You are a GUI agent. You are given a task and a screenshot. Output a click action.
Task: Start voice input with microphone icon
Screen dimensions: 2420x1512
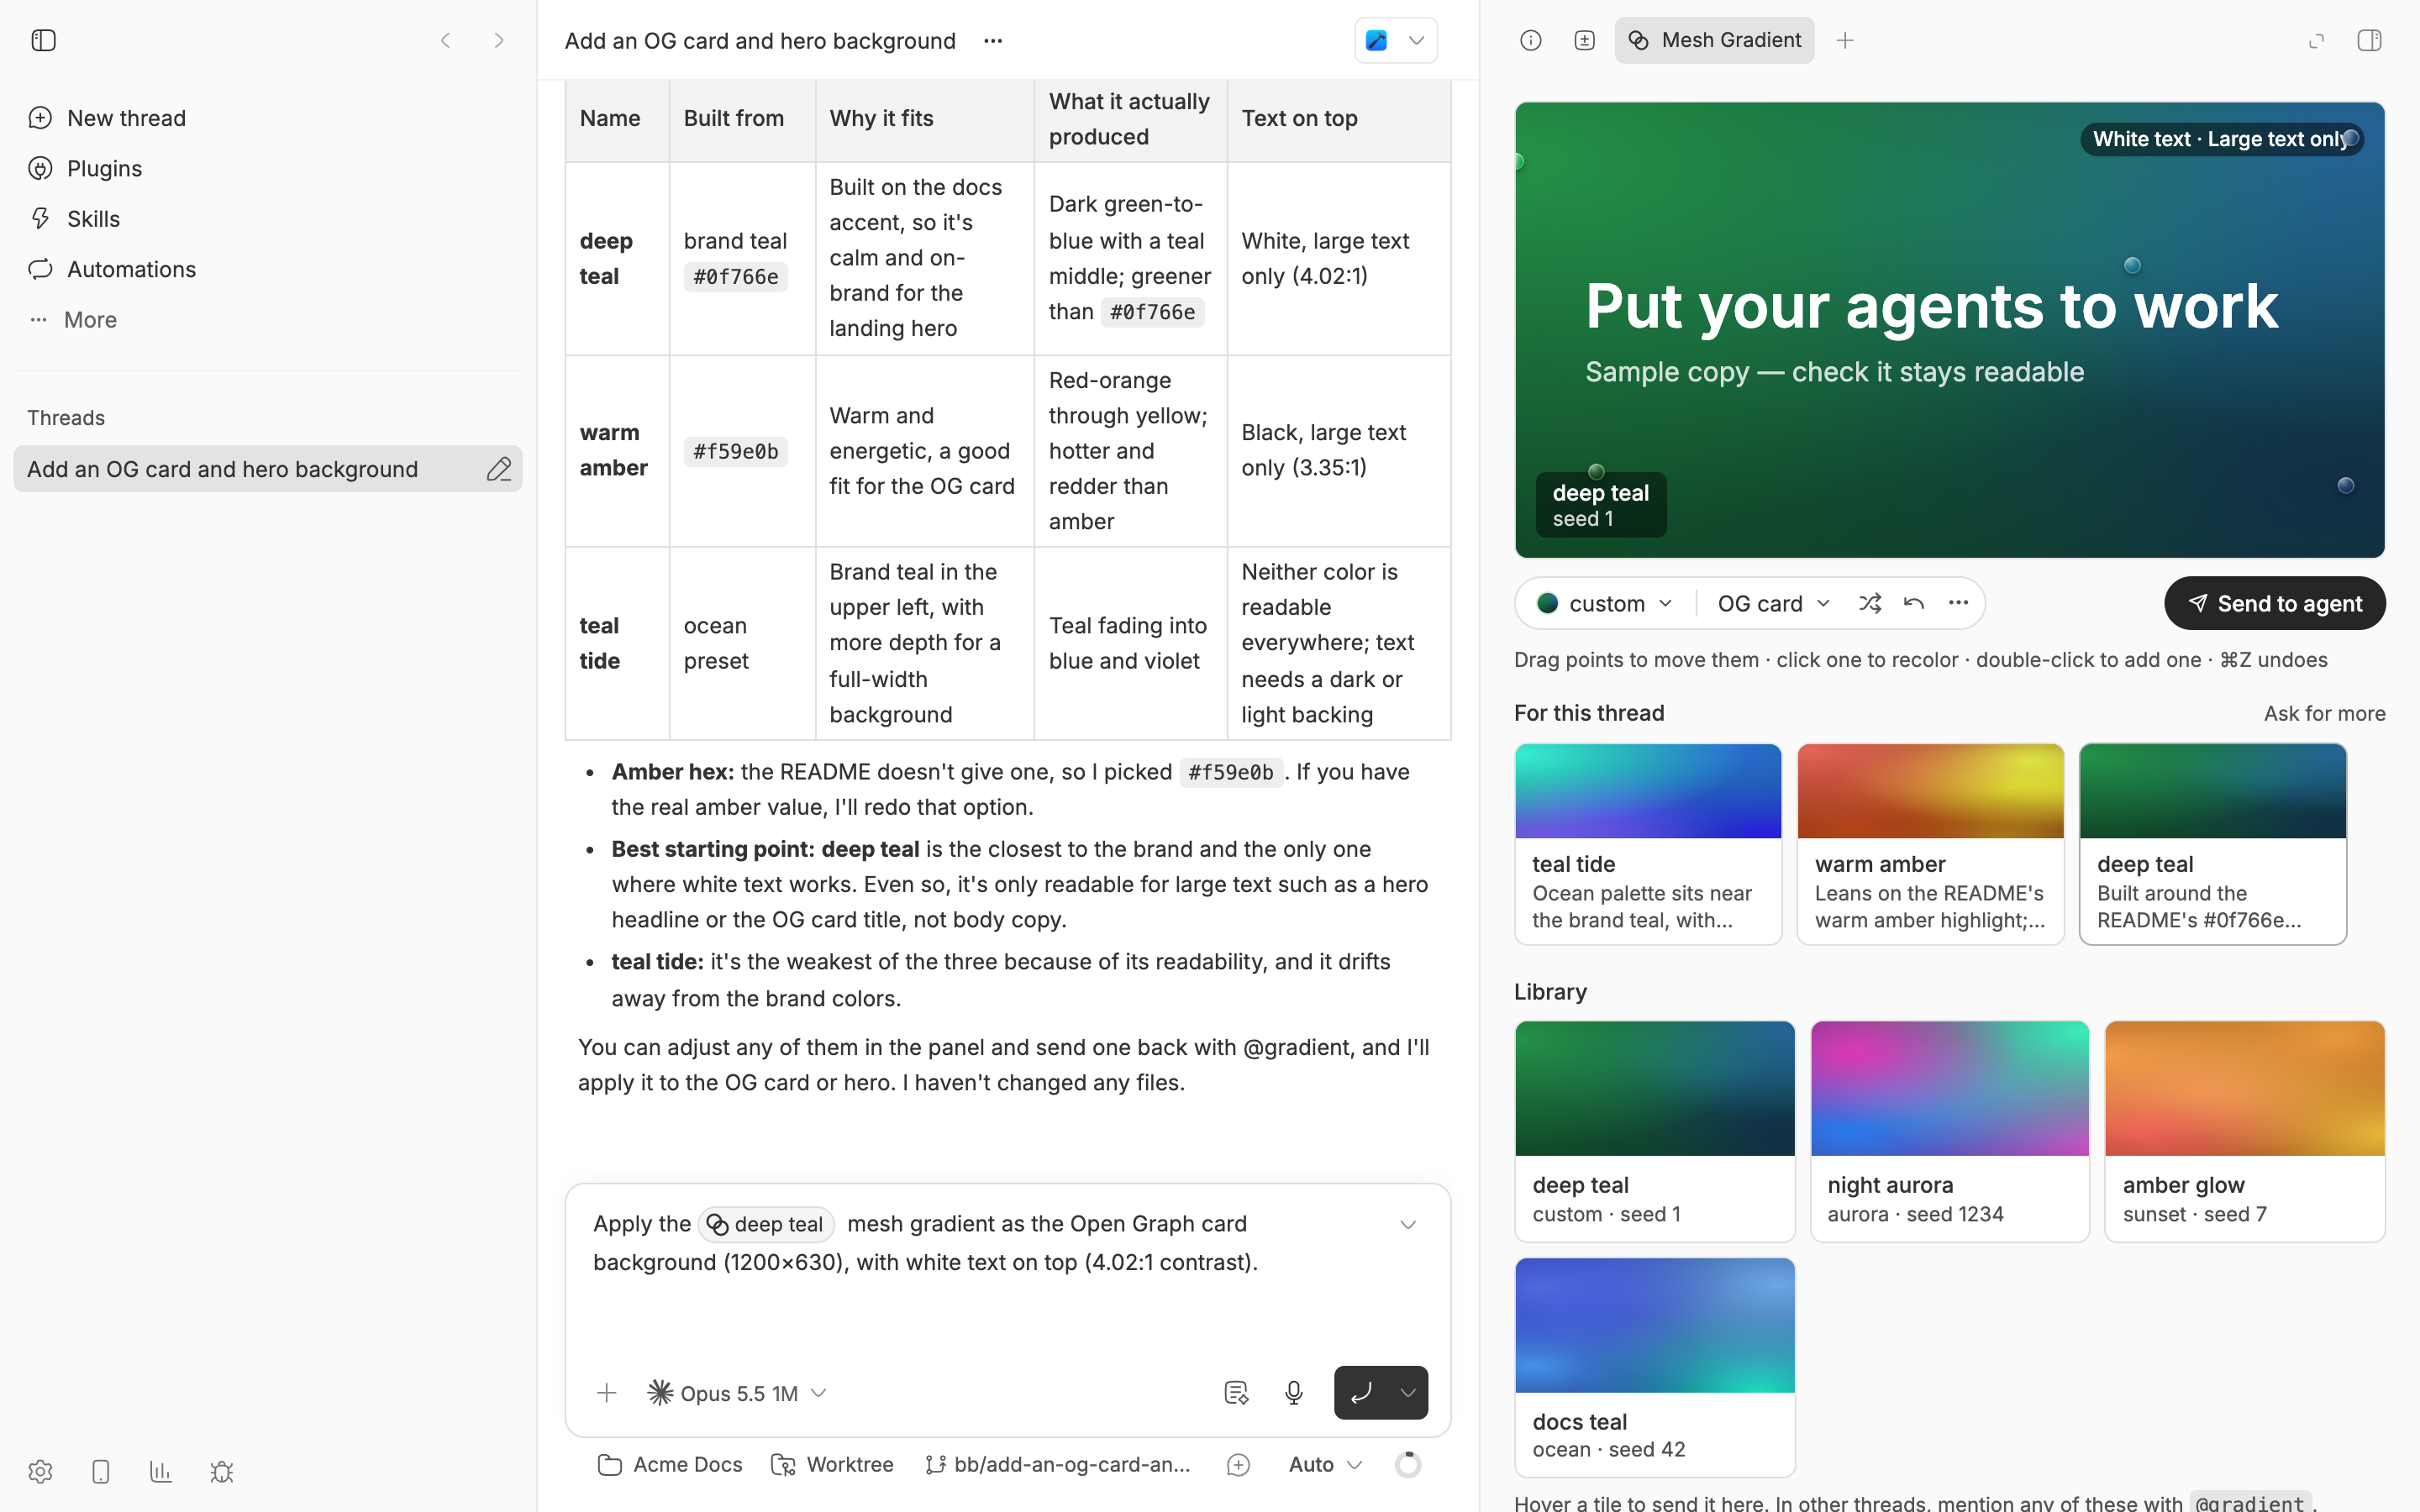[x=1293, y=1393]
